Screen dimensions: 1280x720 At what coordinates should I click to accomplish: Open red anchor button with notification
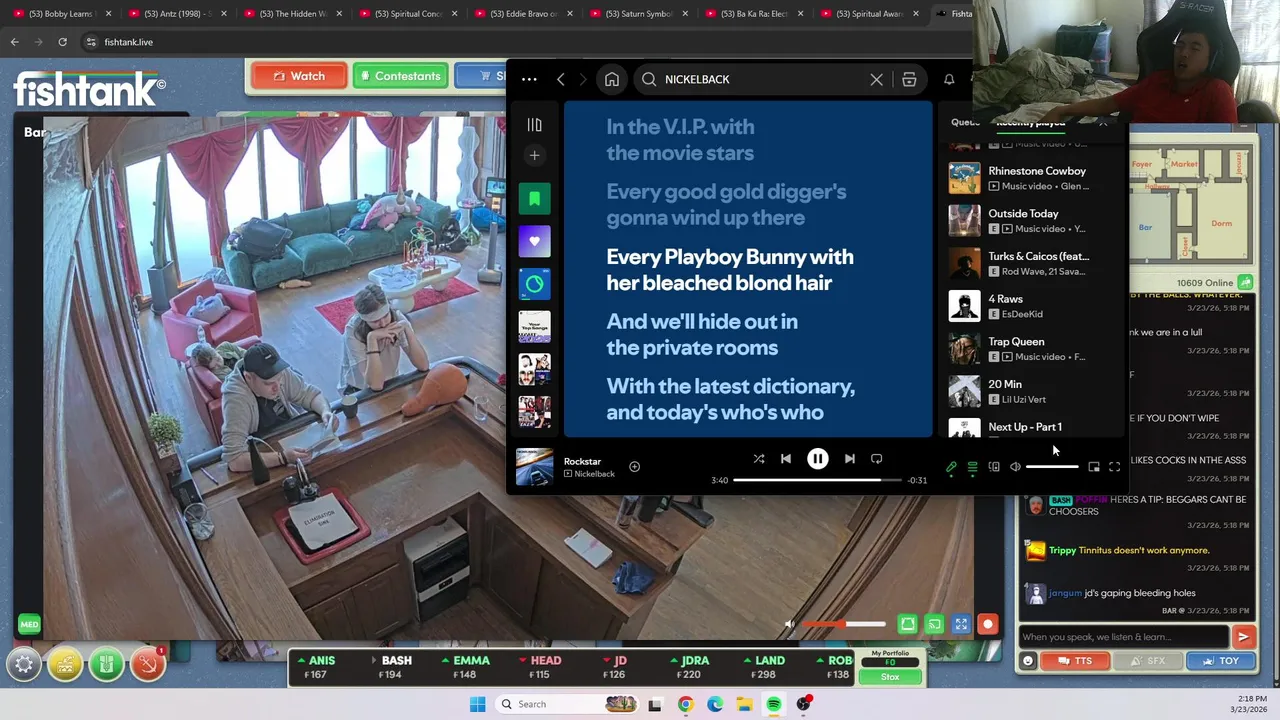147,664
